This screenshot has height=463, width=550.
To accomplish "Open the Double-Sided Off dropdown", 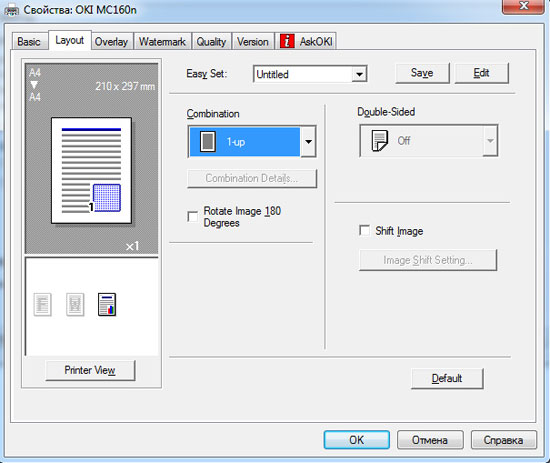I will point(428,141).
